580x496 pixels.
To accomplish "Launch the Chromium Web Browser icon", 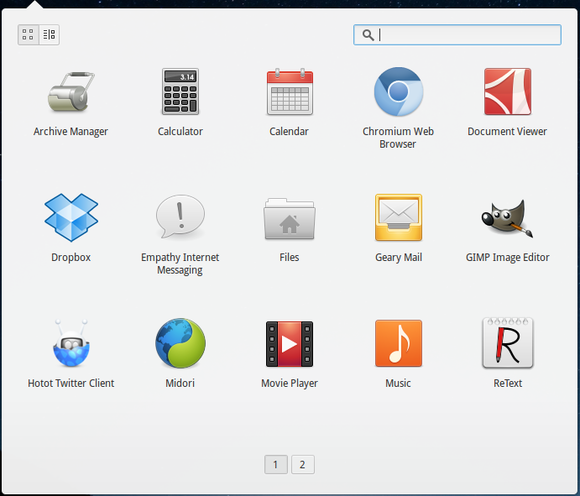I will click(x=398, y=91).
